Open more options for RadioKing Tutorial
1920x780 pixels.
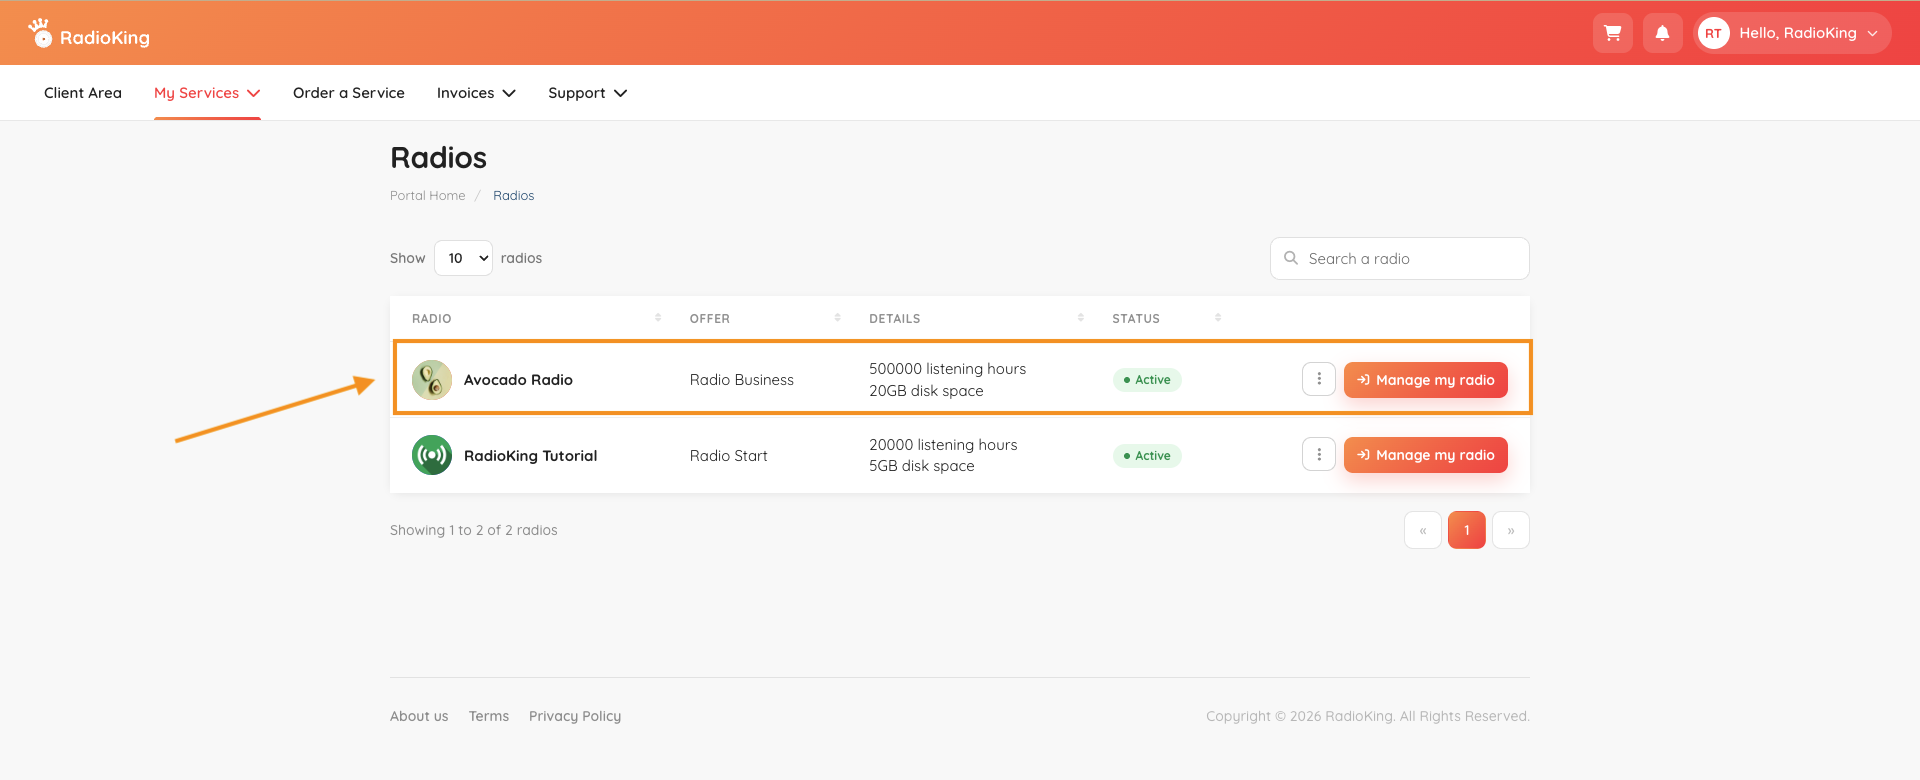(1319, 455)
